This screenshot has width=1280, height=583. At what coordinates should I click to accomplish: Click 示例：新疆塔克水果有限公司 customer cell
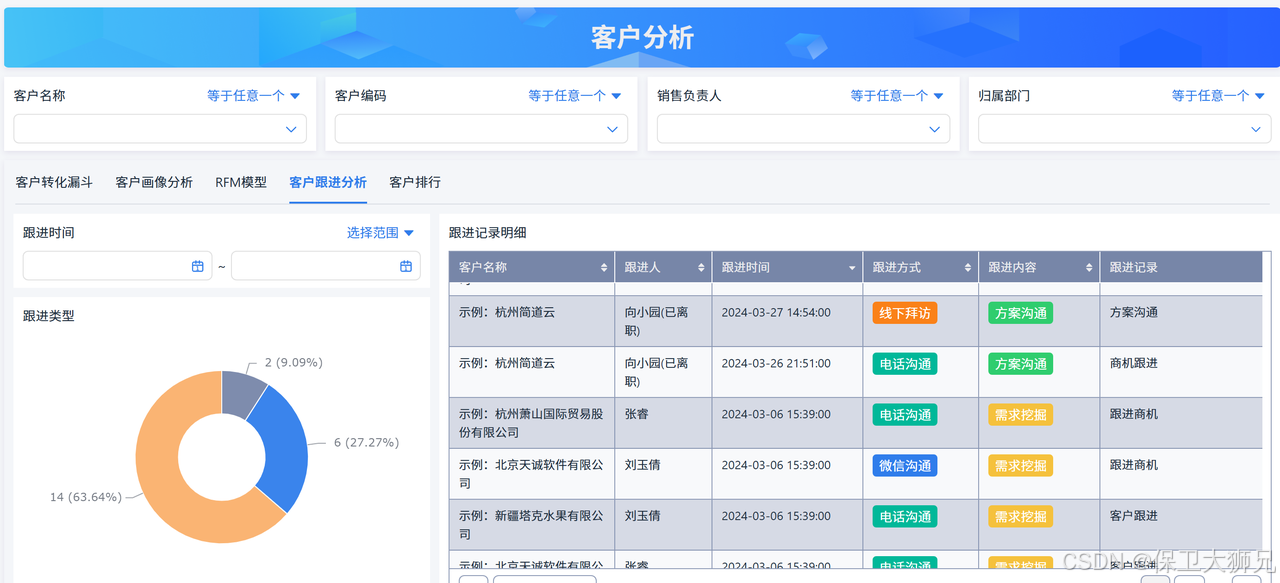(x=531, y=525)
